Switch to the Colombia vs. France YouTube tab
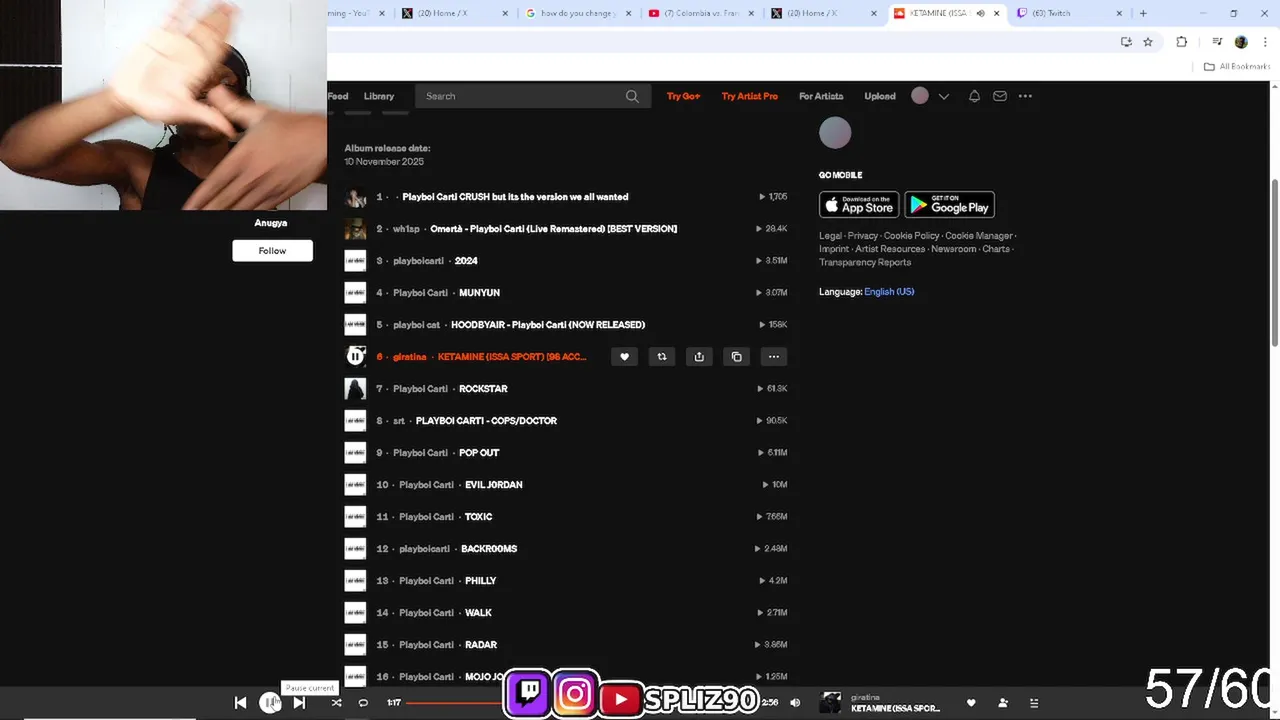1280x720 pixels. 700,13
